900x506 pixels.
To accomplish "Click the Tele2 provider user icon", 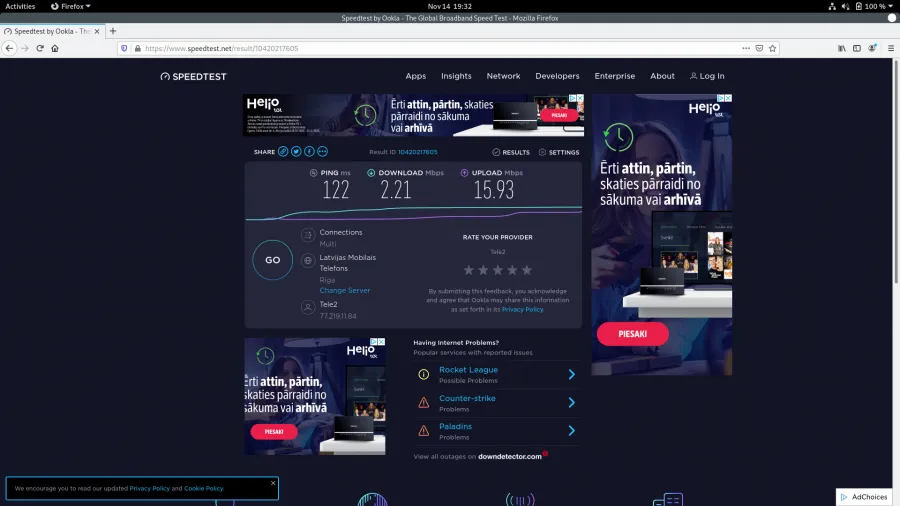I will (x=308, y=307).
